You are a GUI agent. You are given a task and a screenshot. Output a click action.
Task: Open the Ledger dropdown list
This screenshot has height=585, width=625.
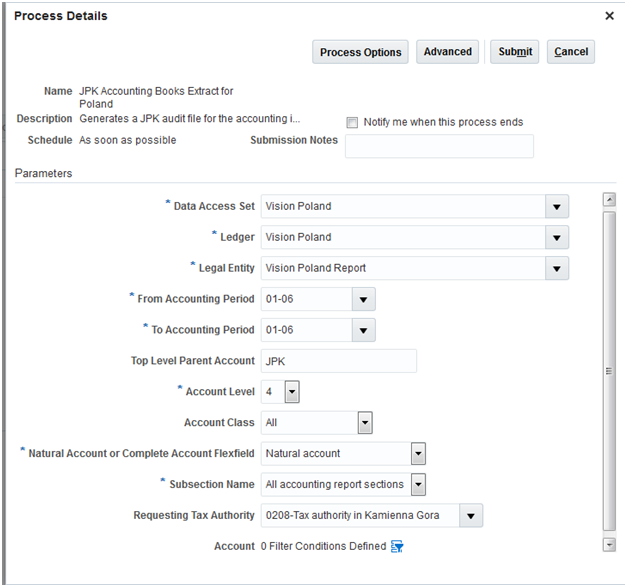coord(556,238)
